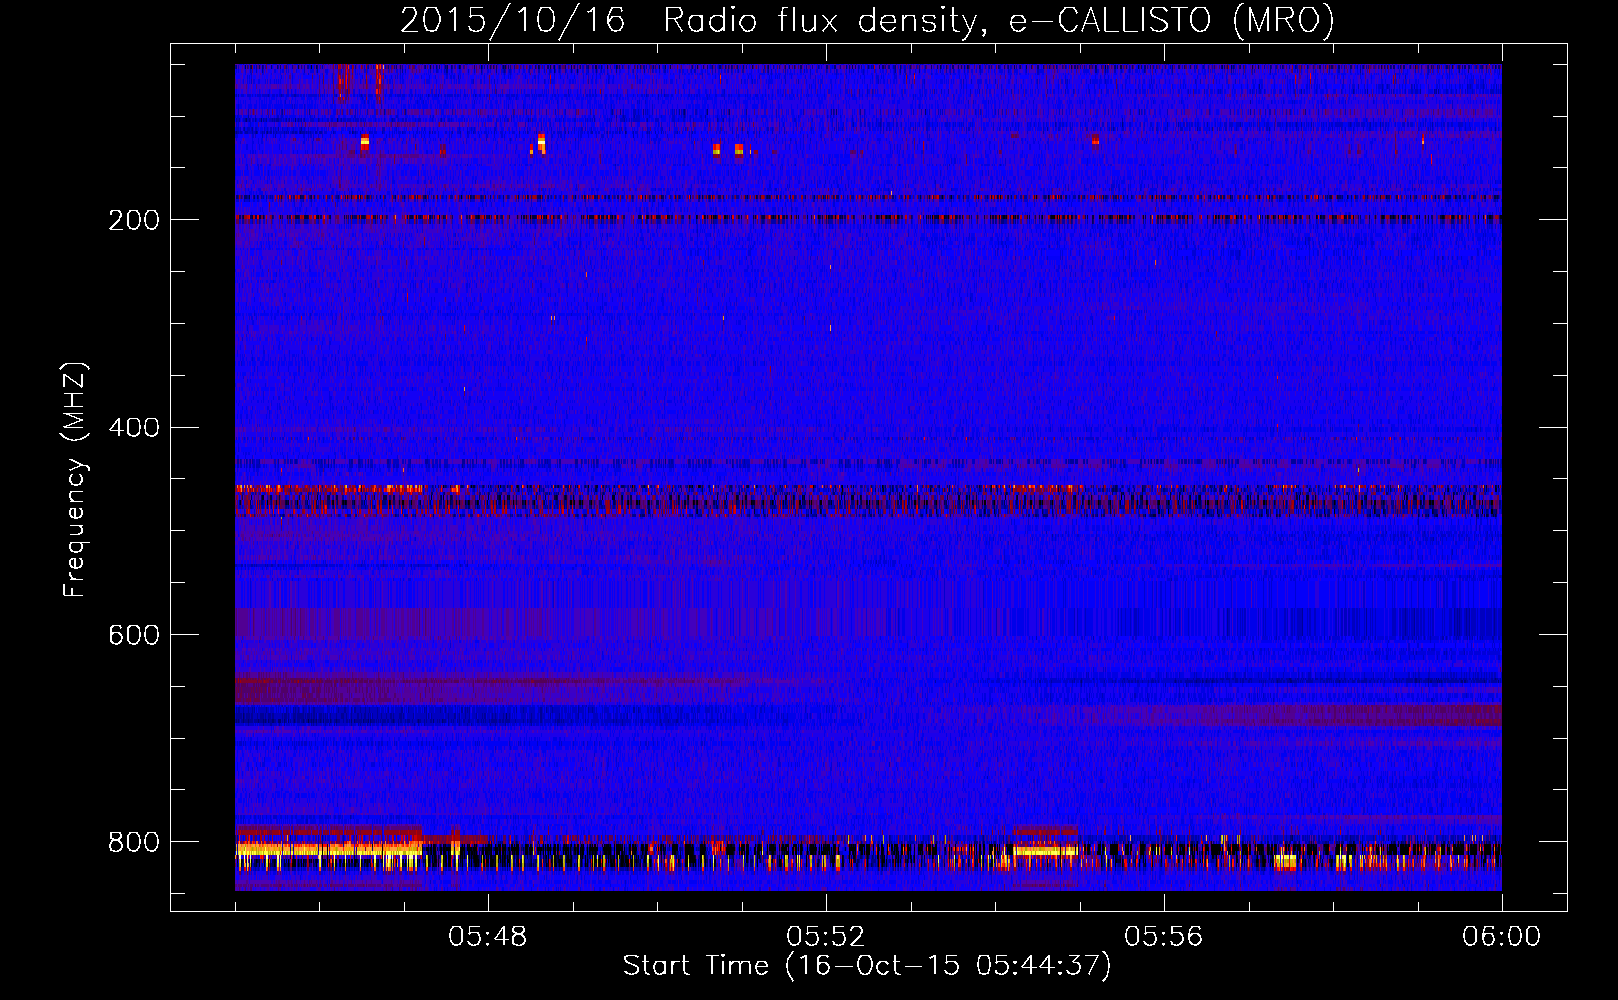1618x1000 pixels.
Task: Click the '400' frequency tick label
Action: click(x=133, y=428)
